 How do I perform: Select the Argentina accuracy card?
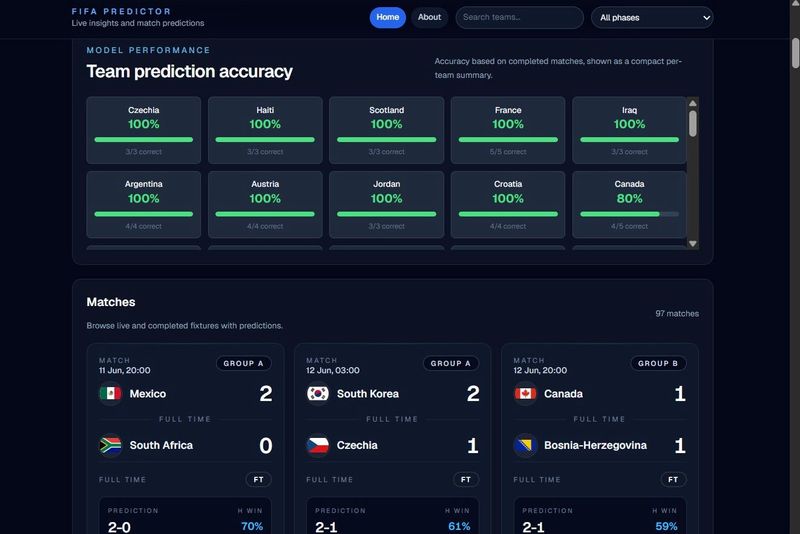pyautogui.click(x=143, y=205)
